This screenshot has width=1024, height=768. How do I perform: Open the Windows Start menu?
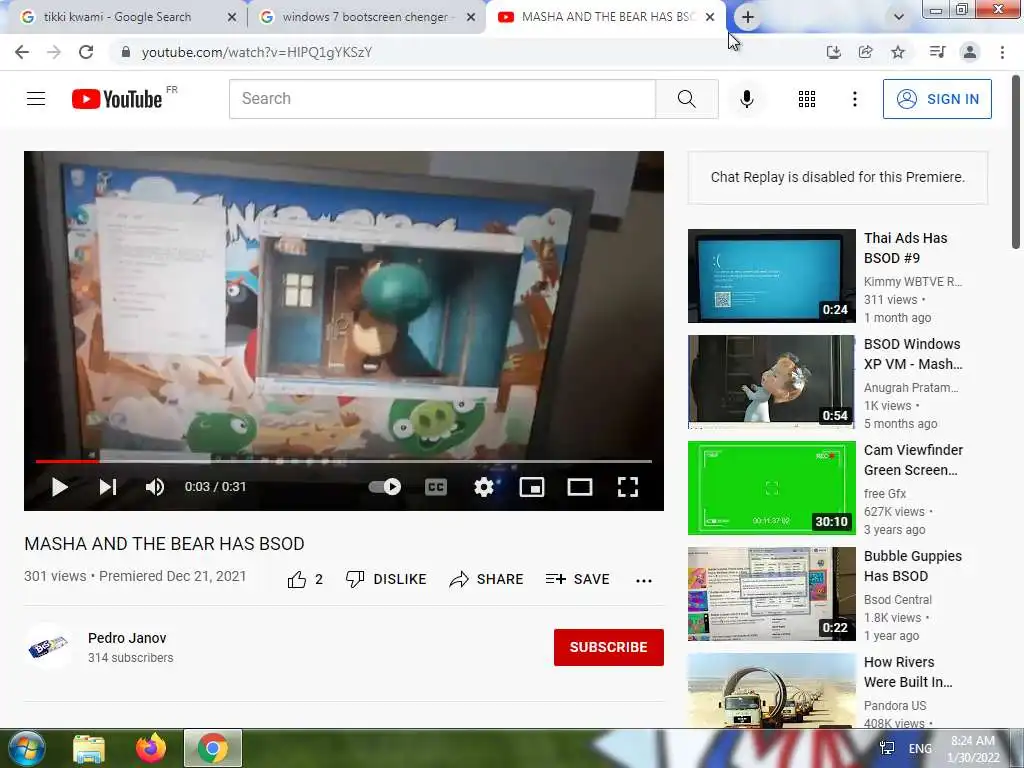click(25, 748)
